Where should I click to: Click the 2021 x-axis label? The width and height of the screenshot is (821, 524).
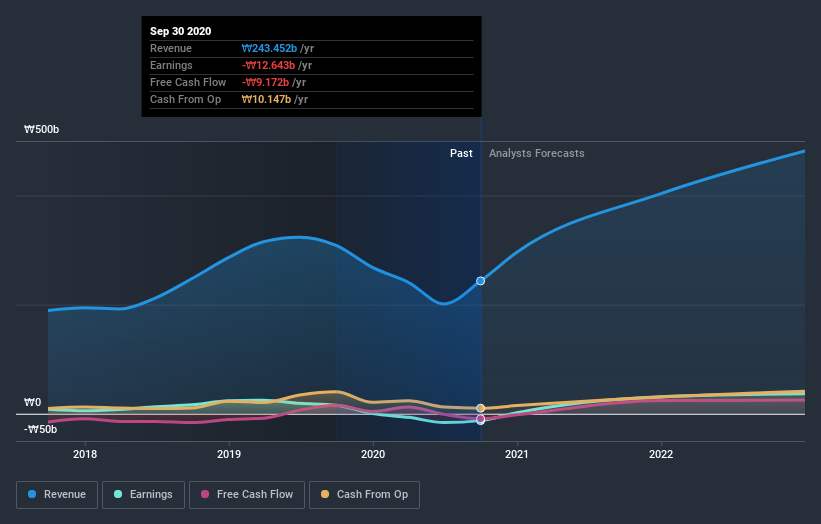(517, 454)
